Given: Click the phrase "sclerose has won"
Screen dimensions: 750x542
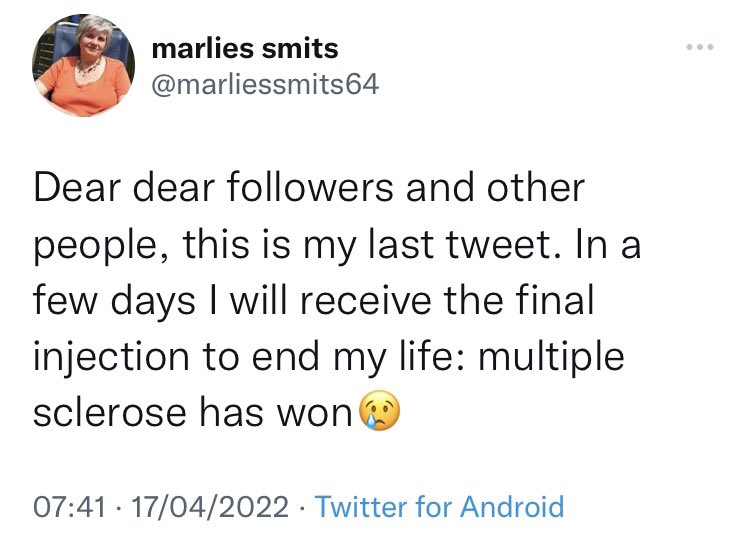Looking at the screenshot, I should pyautogui.click(x=193, y=412).
